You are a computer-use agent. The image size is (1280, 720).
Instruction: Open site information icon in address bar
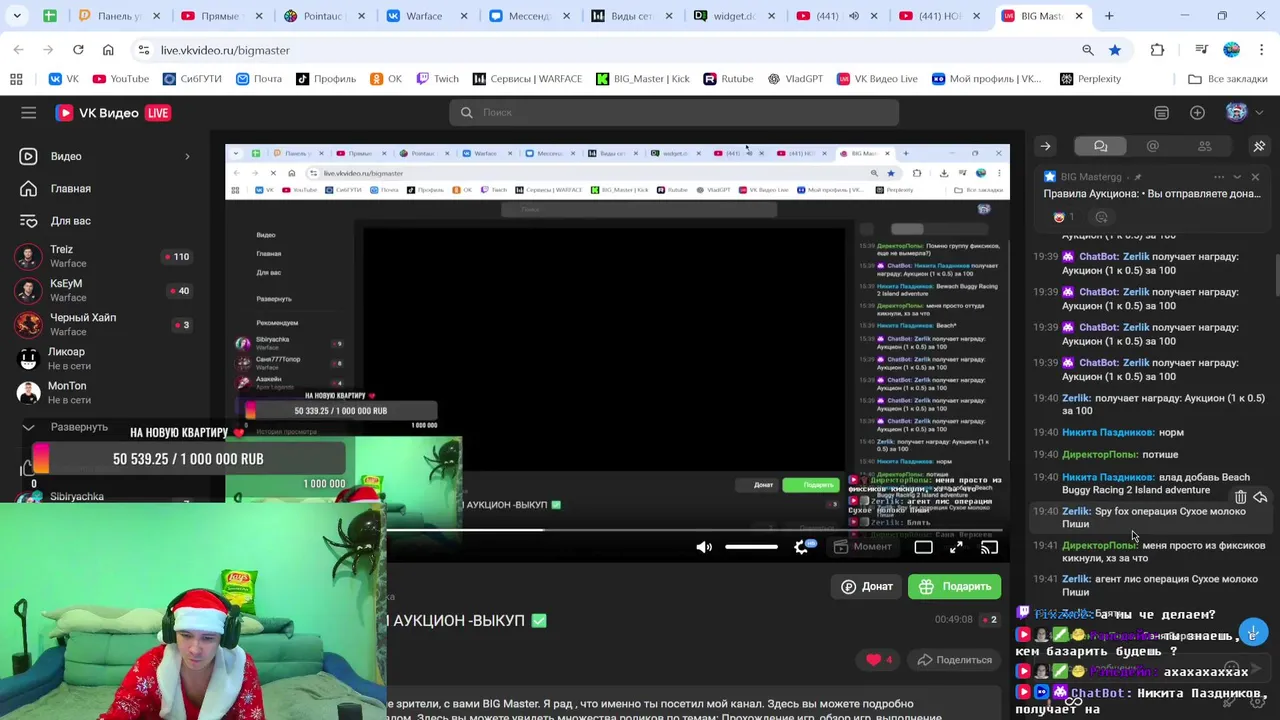click(144, 50)
